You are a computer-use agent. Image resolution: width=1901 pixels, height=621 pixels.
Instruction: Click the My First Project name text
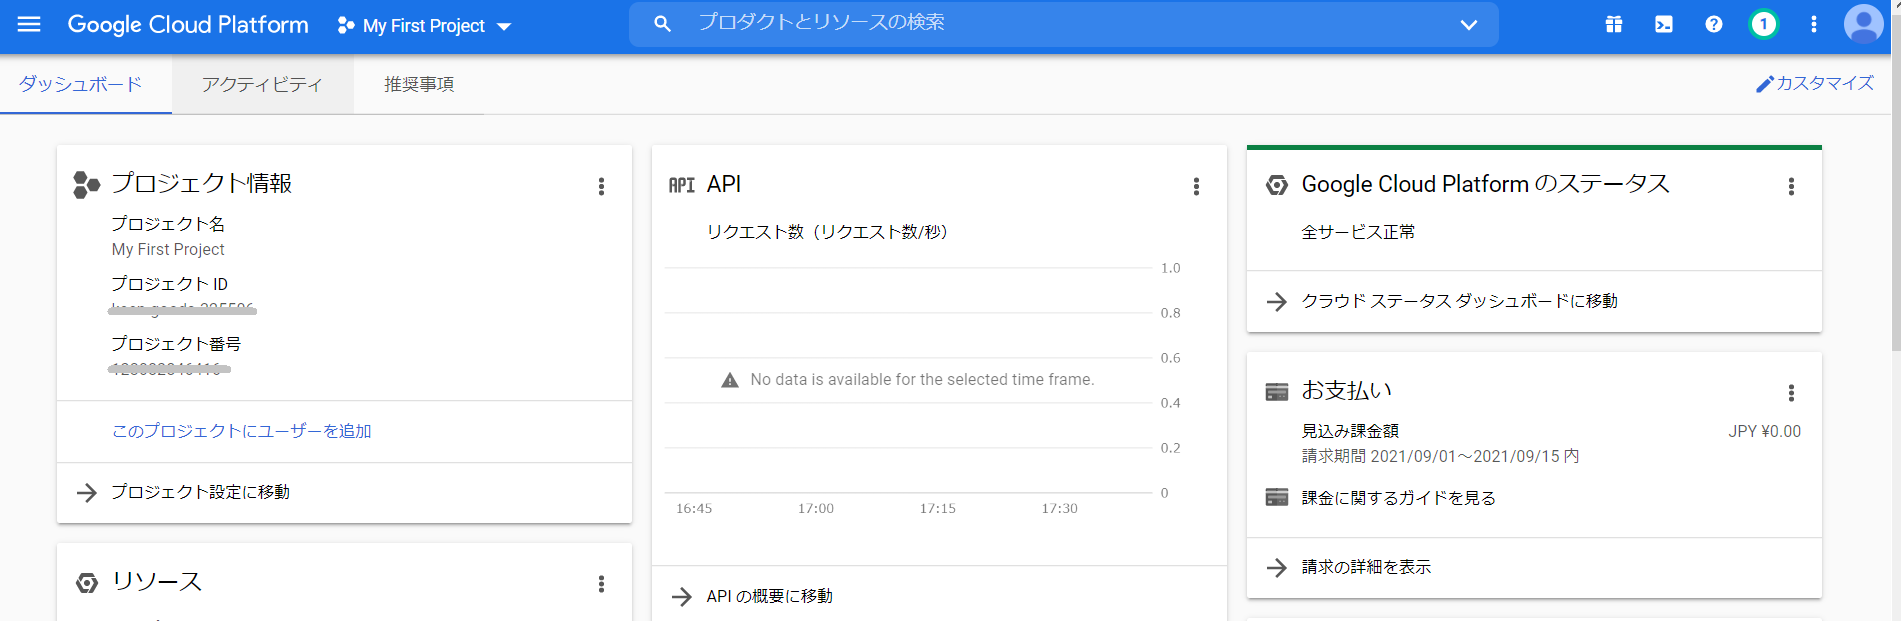(168, 249)
